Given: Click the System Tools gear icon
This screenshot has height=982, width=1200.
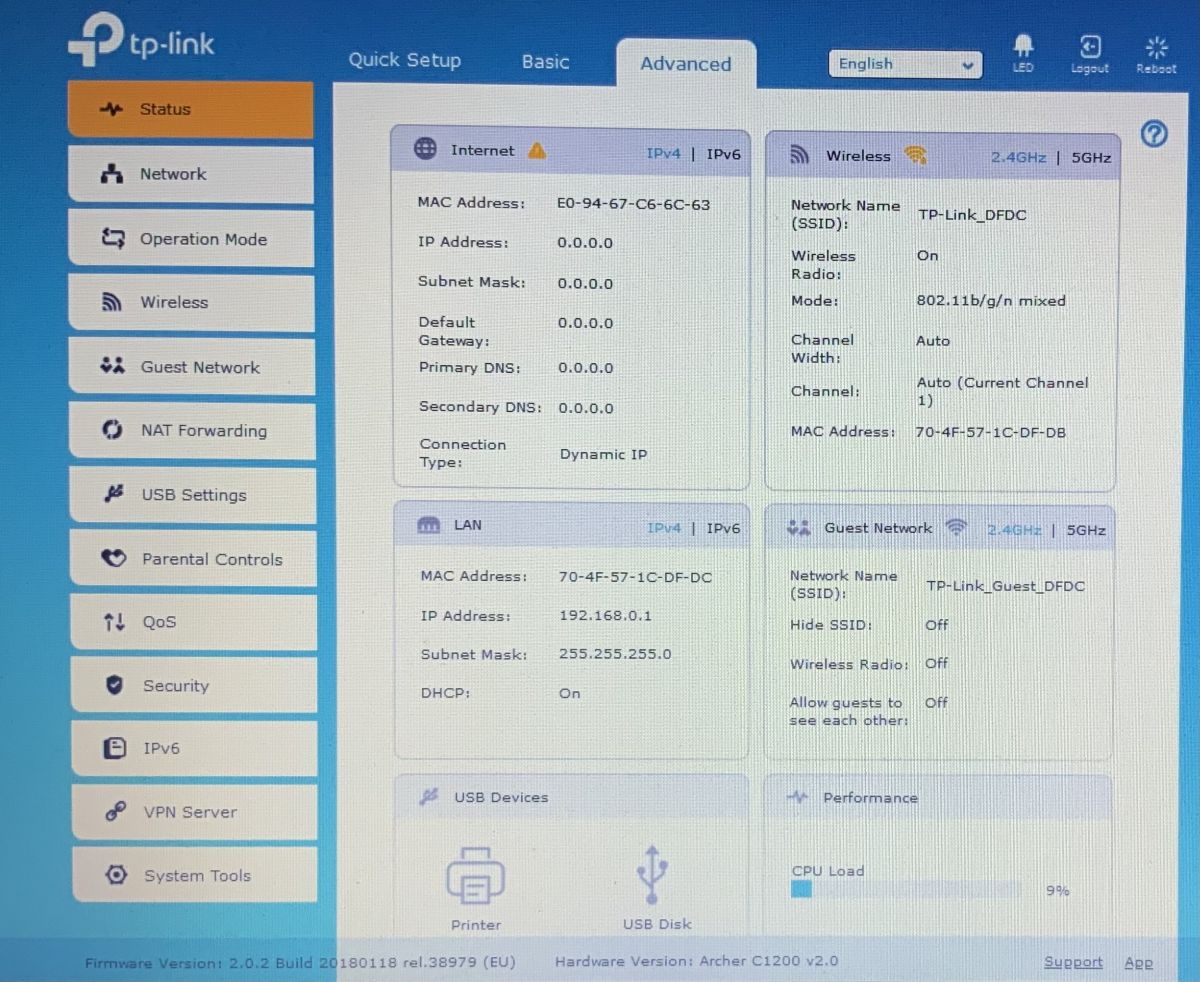Looking at the screenshot, I should click(116, 875).
